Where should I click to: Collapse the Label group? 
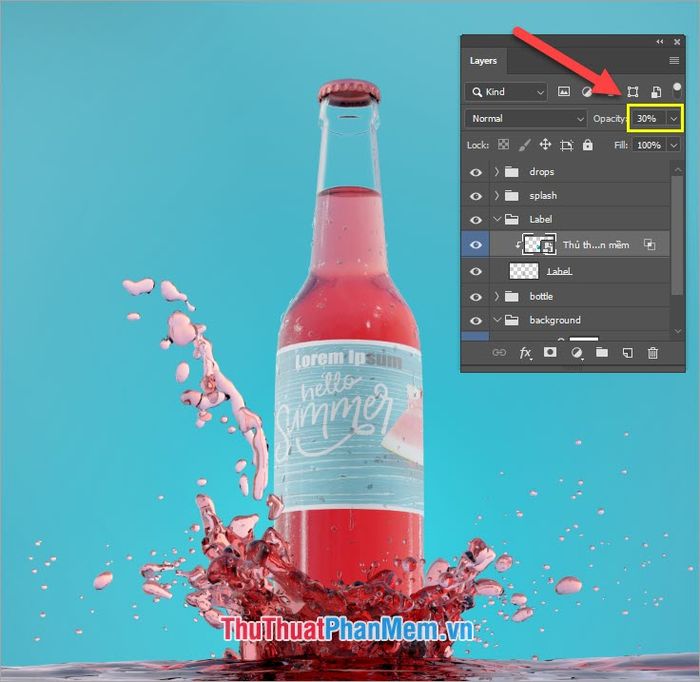pyautogui.click(x=497, y=219)
